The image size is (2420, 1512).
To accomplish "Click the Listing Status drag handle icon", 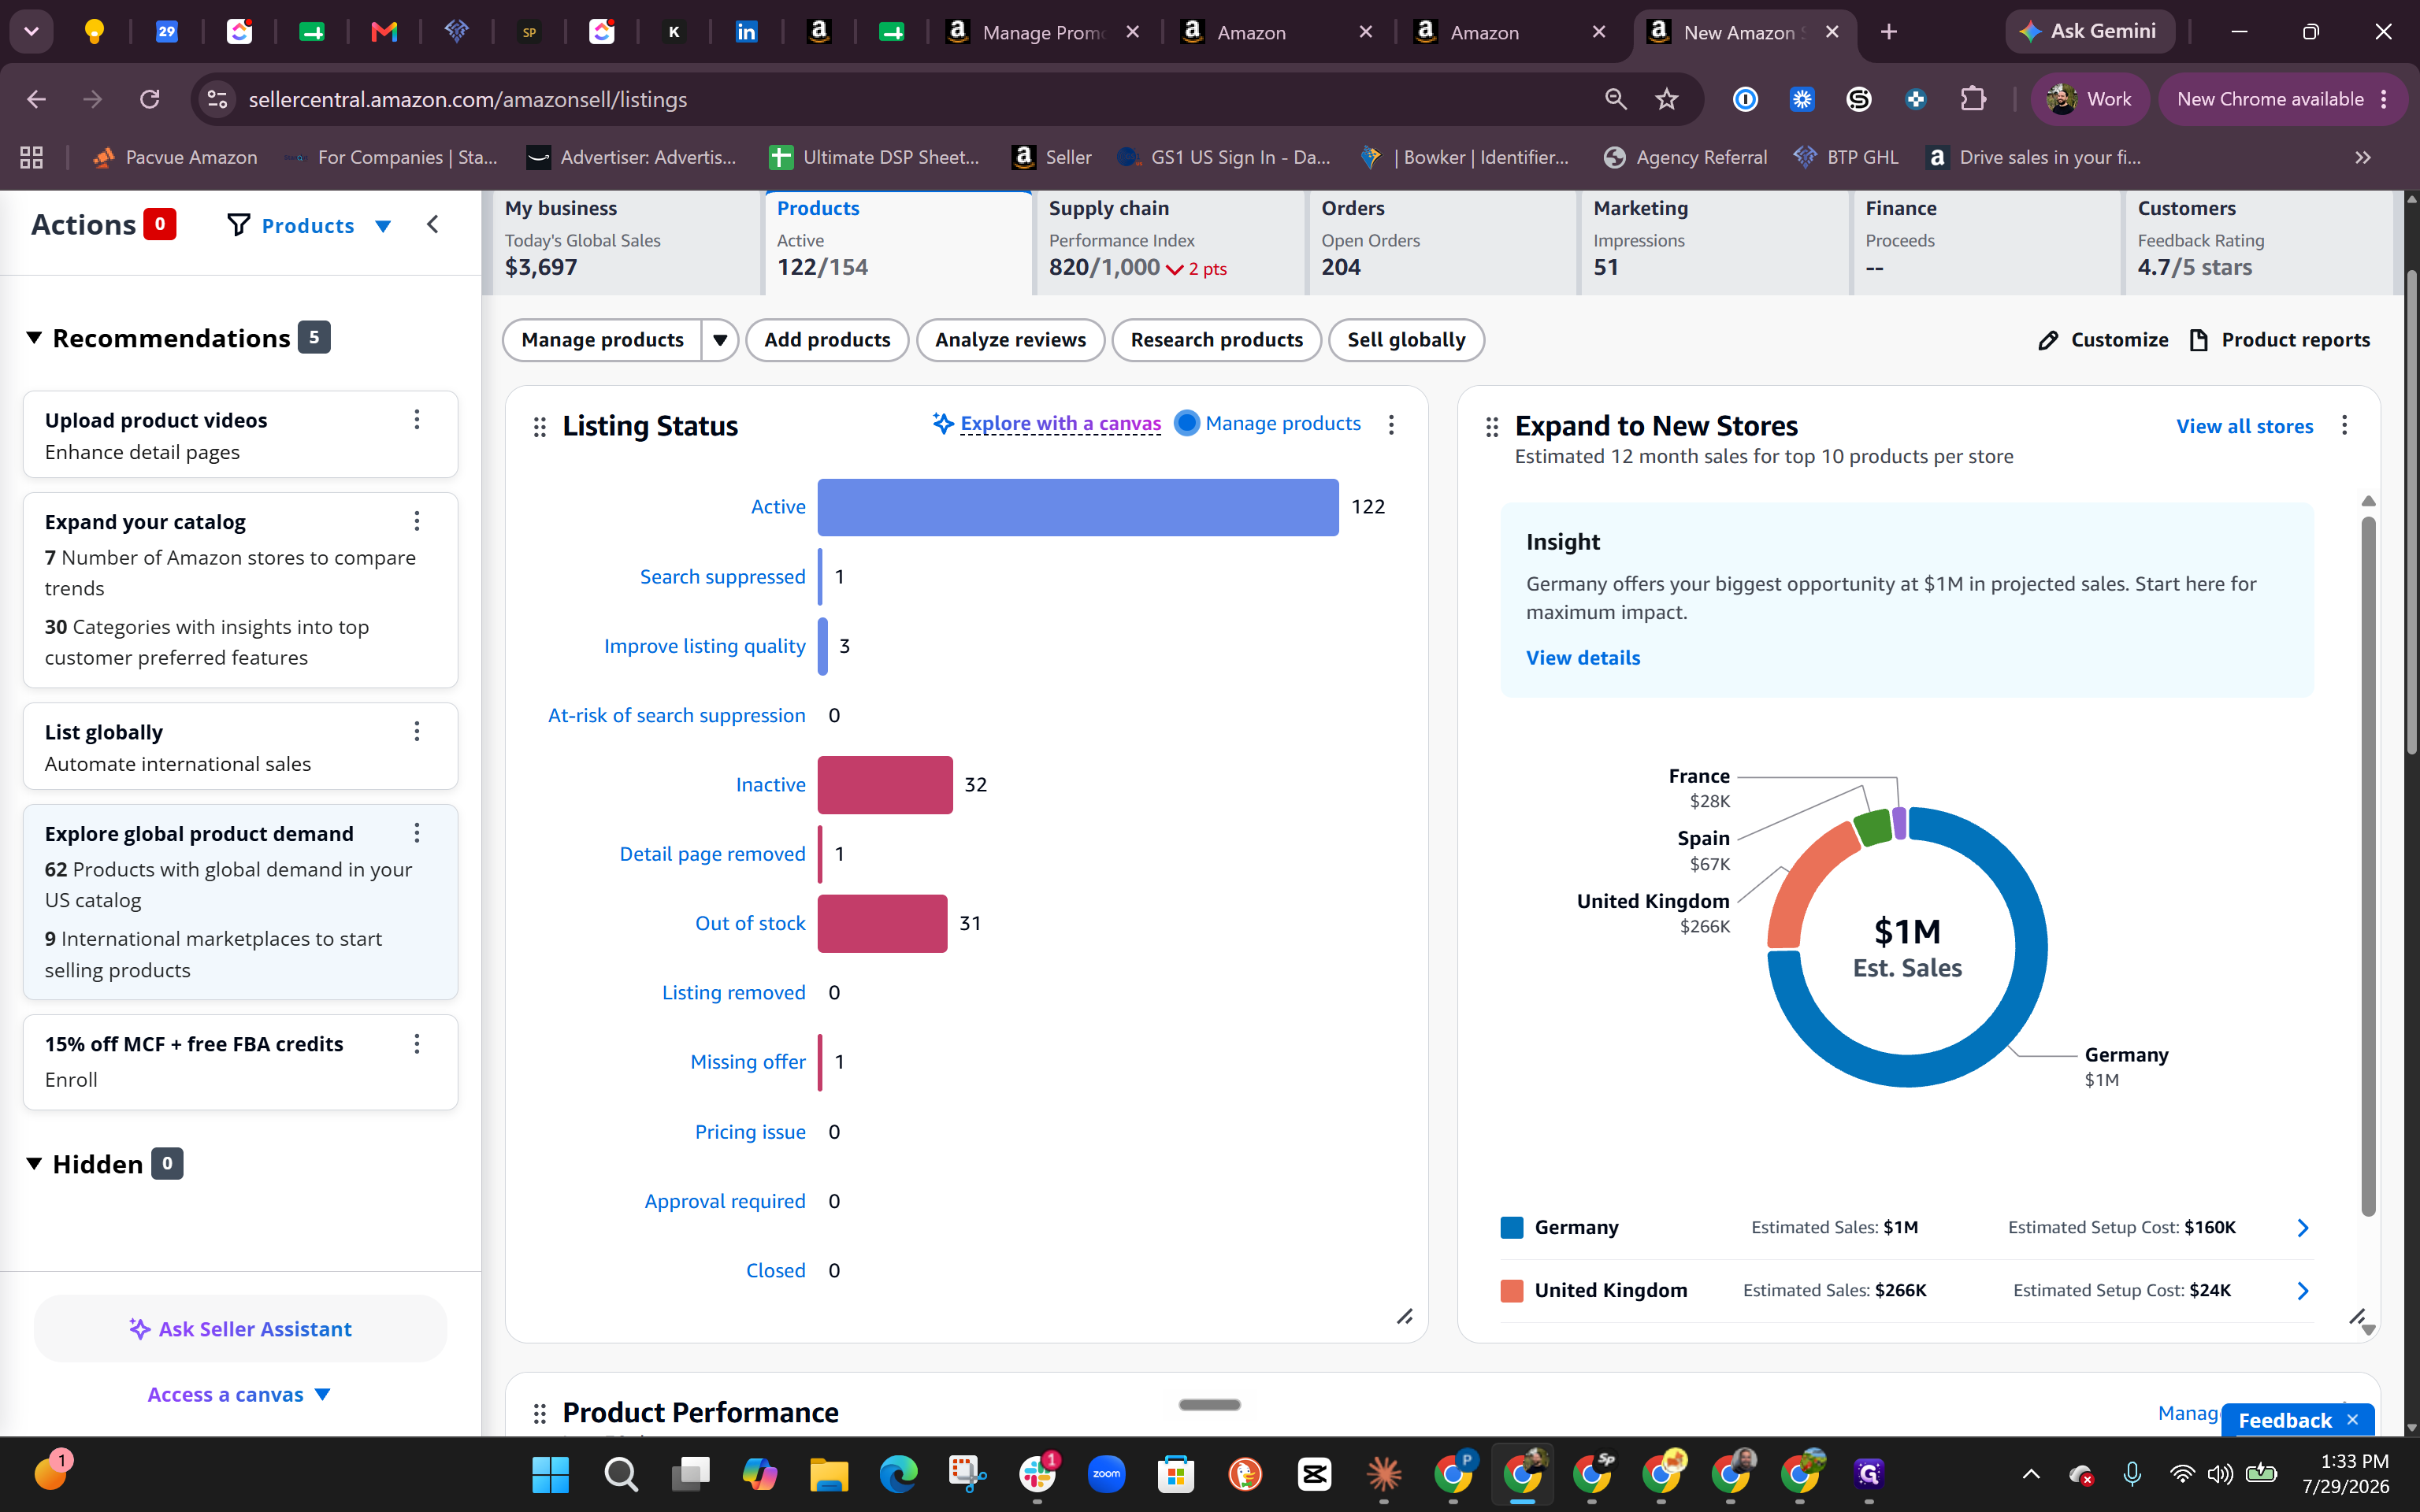I will 540,427.
